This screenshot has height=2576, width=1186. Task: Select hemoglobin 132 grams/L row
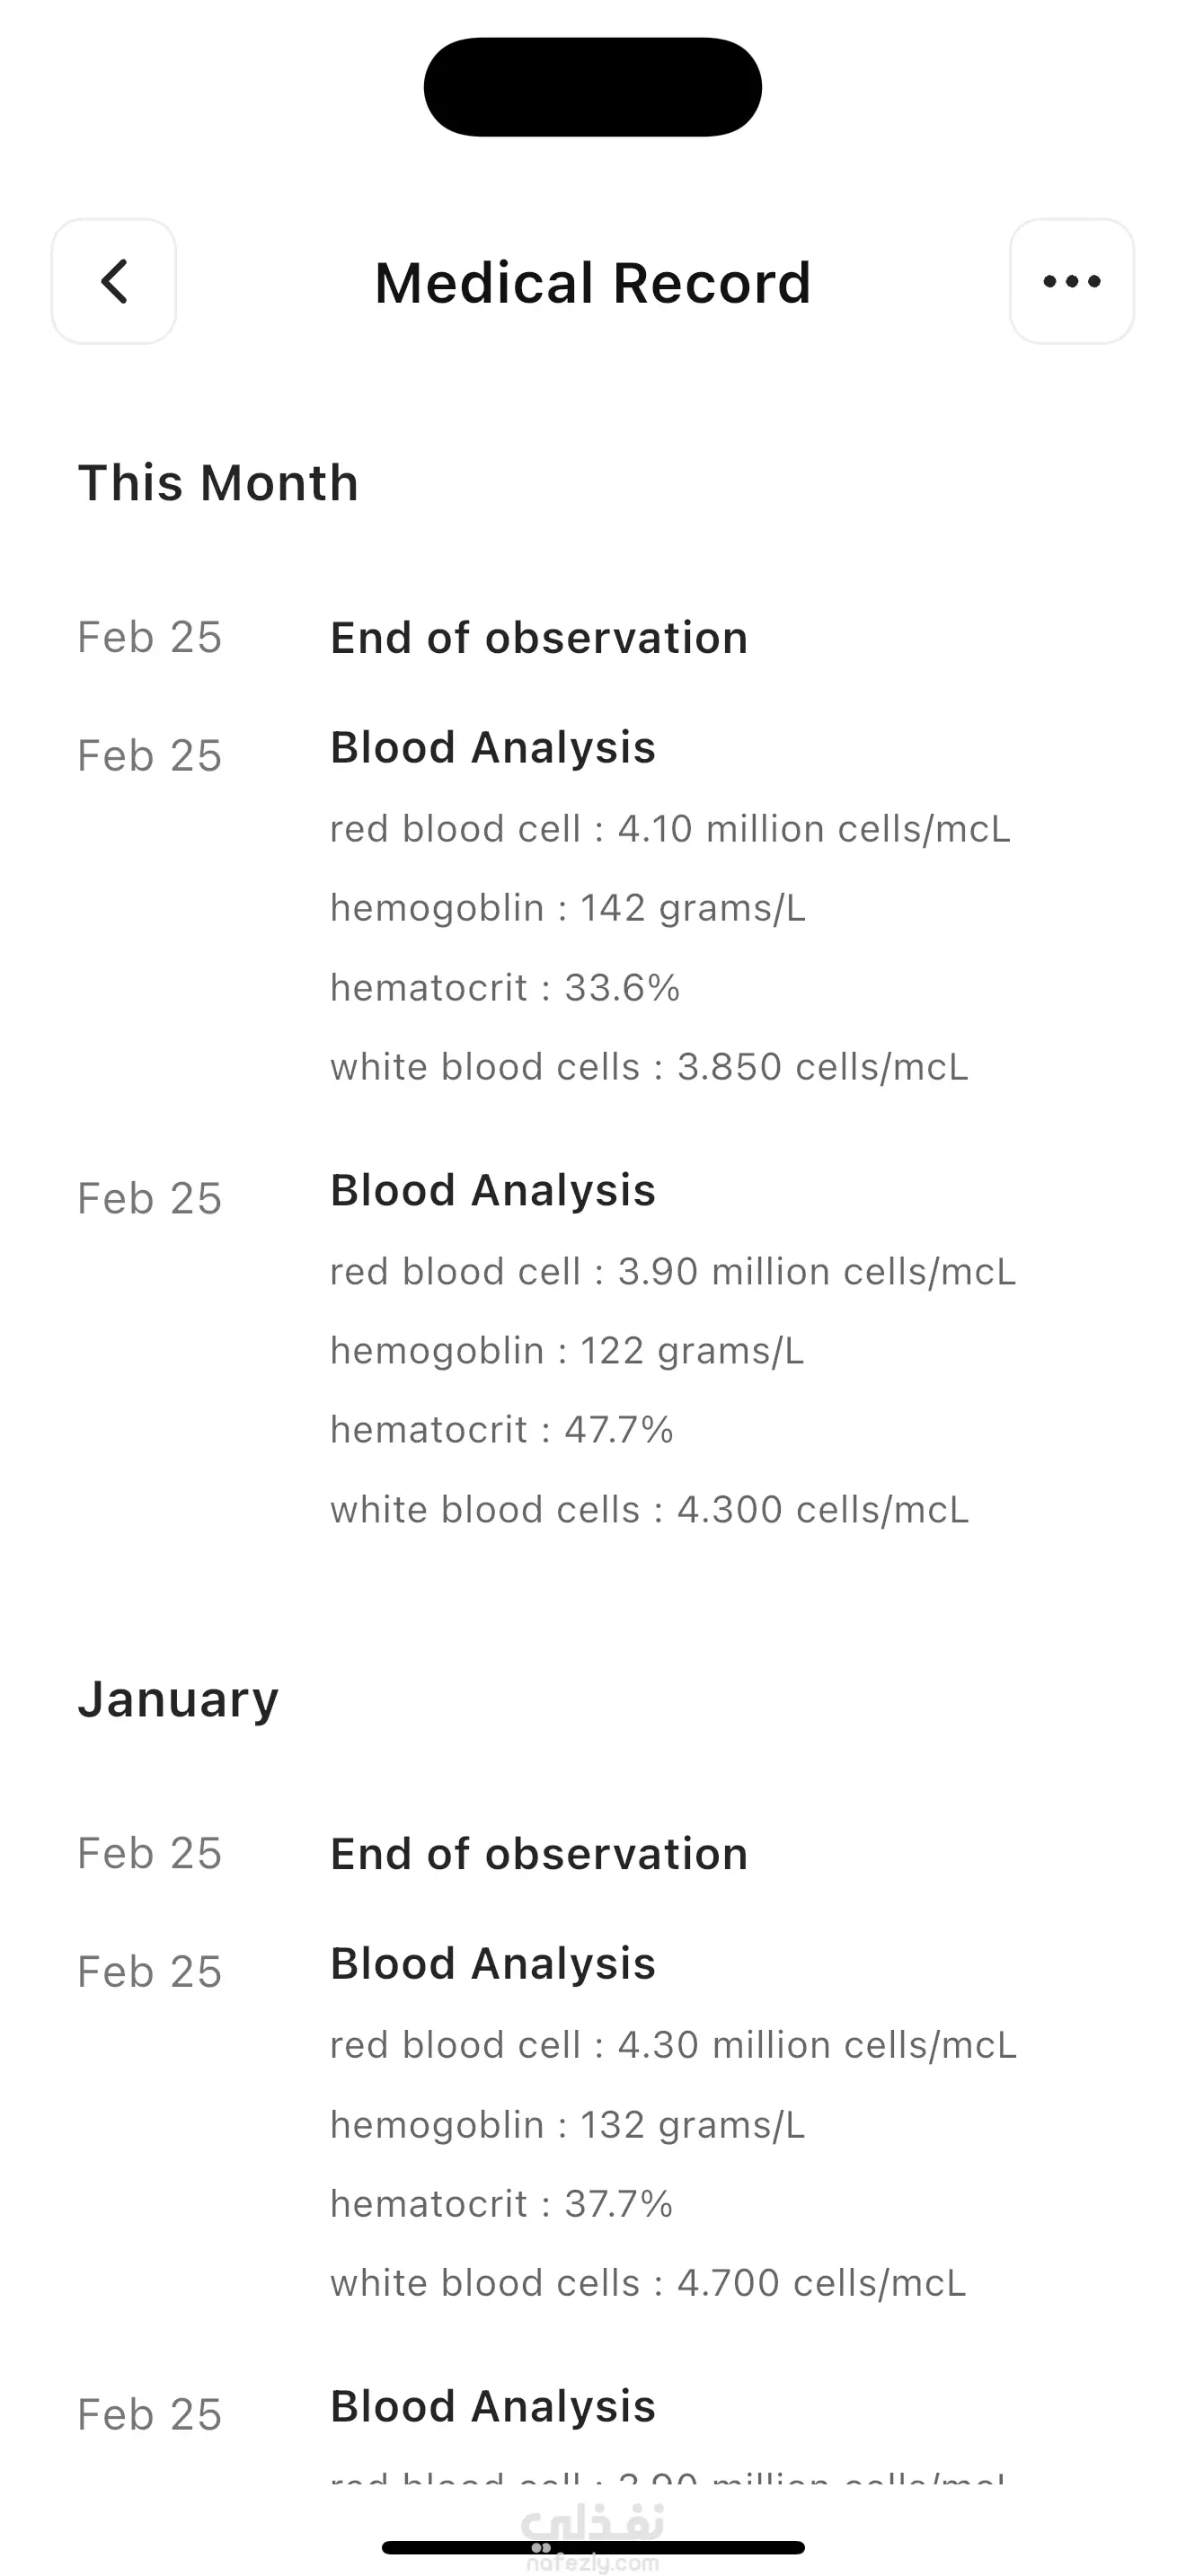tap(568, 2125)
